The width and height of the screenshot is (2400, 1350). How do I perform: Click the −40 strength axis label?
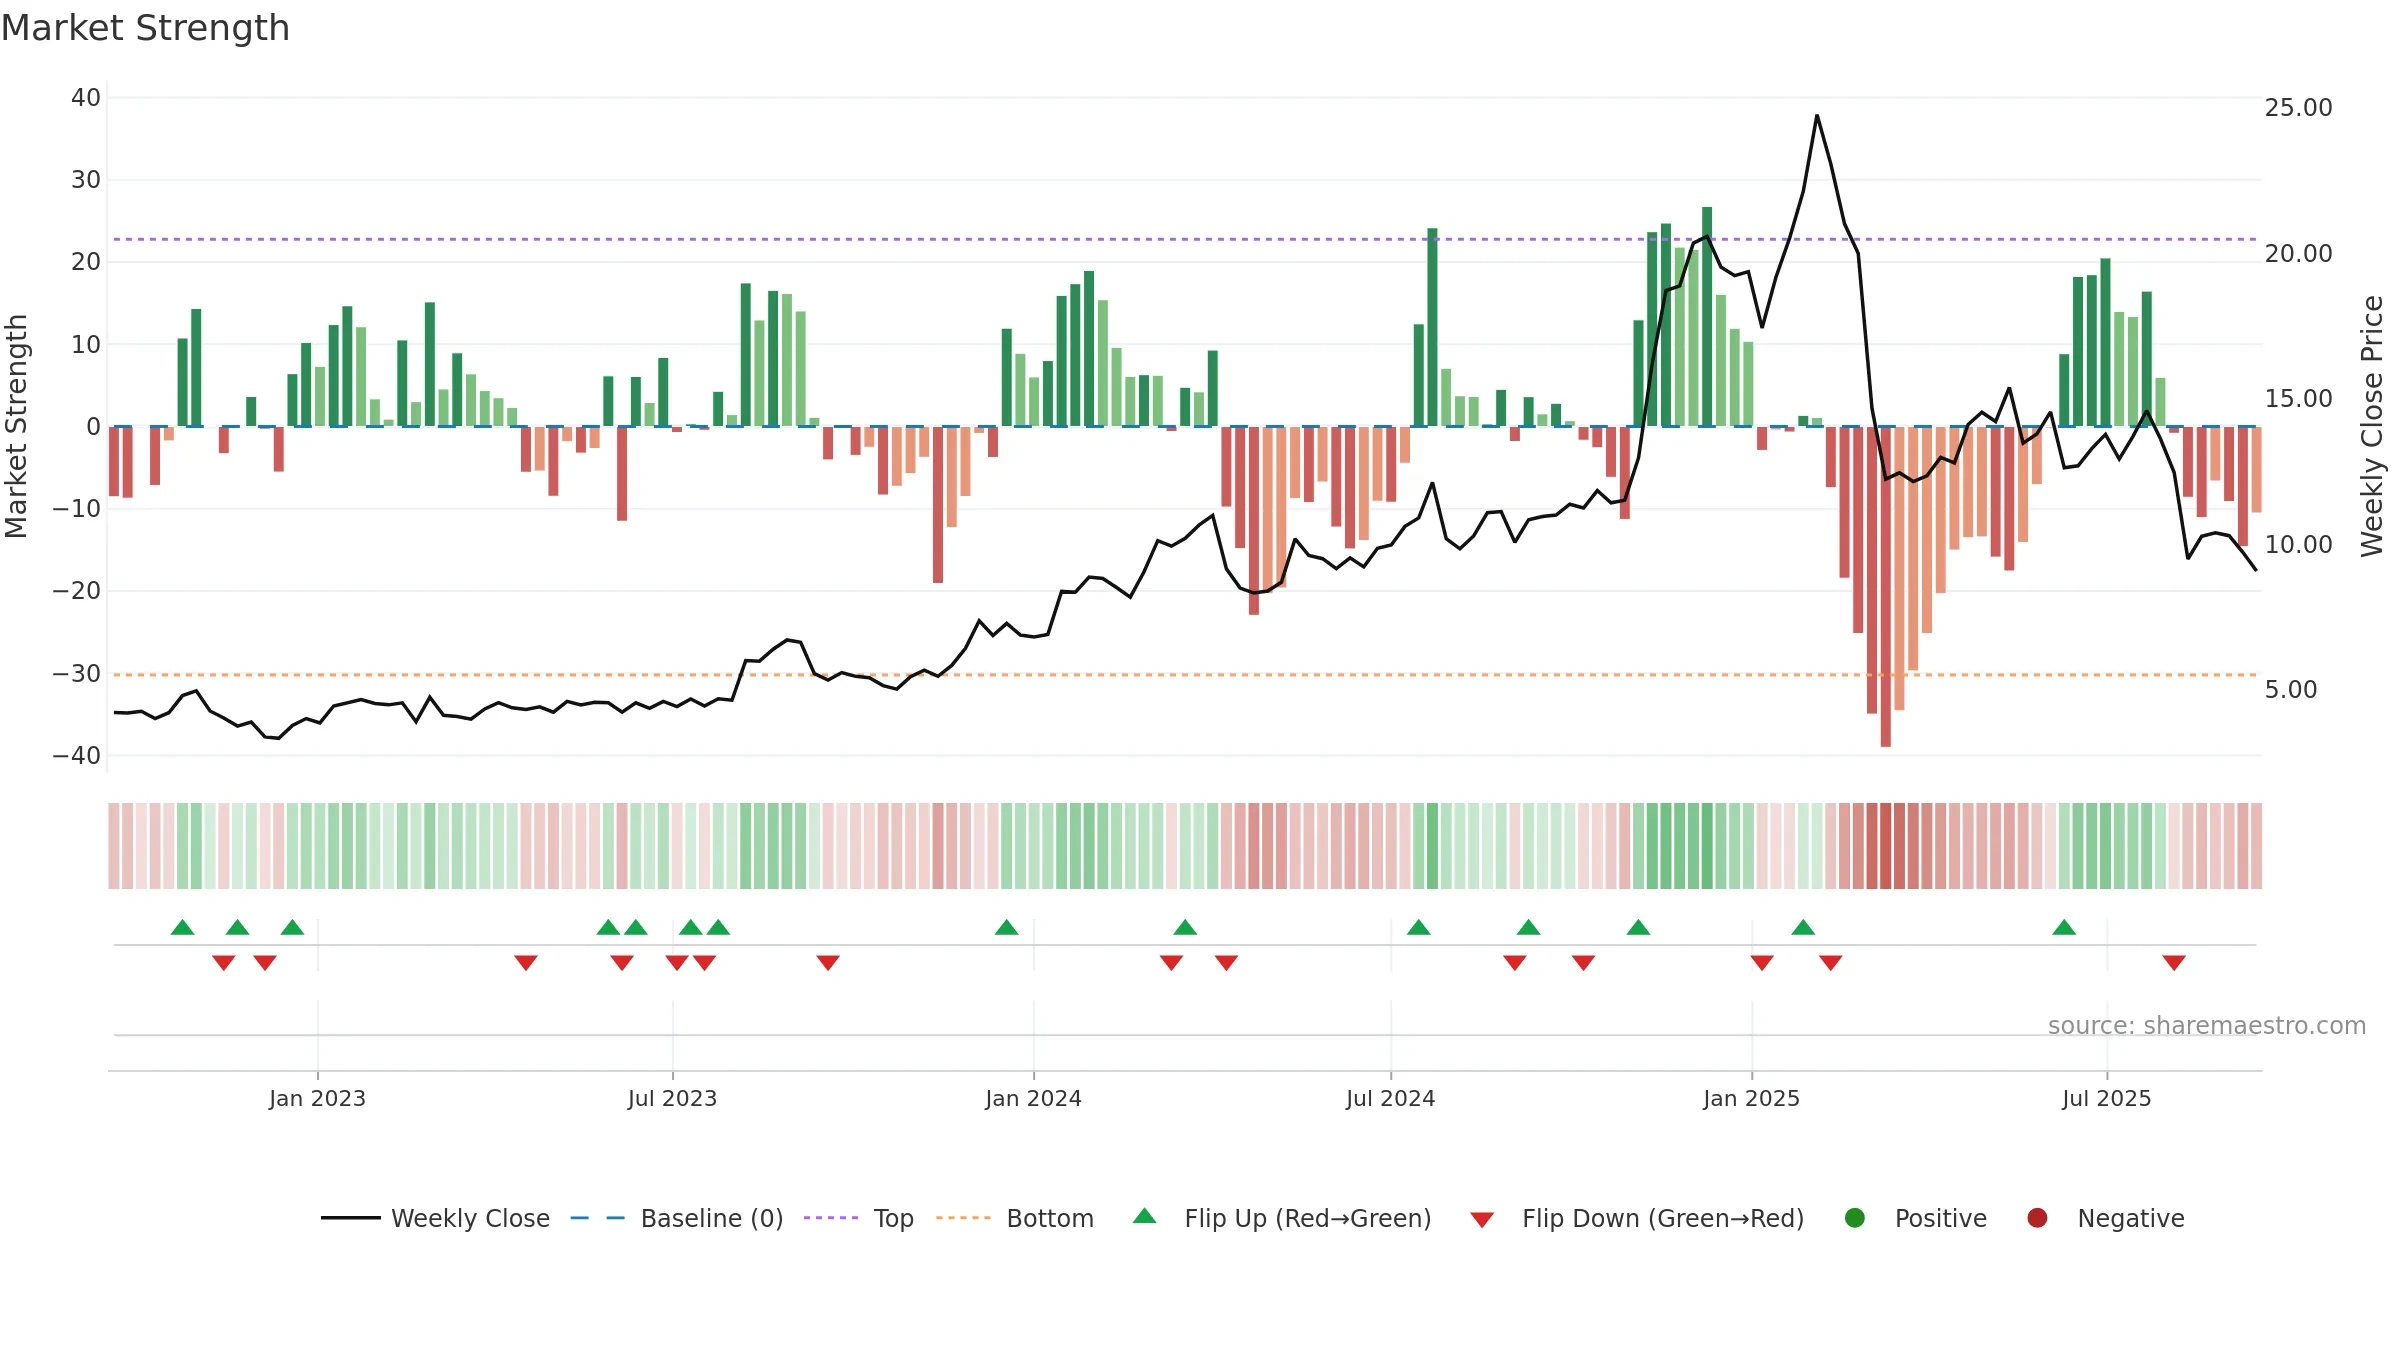(77, 756)
